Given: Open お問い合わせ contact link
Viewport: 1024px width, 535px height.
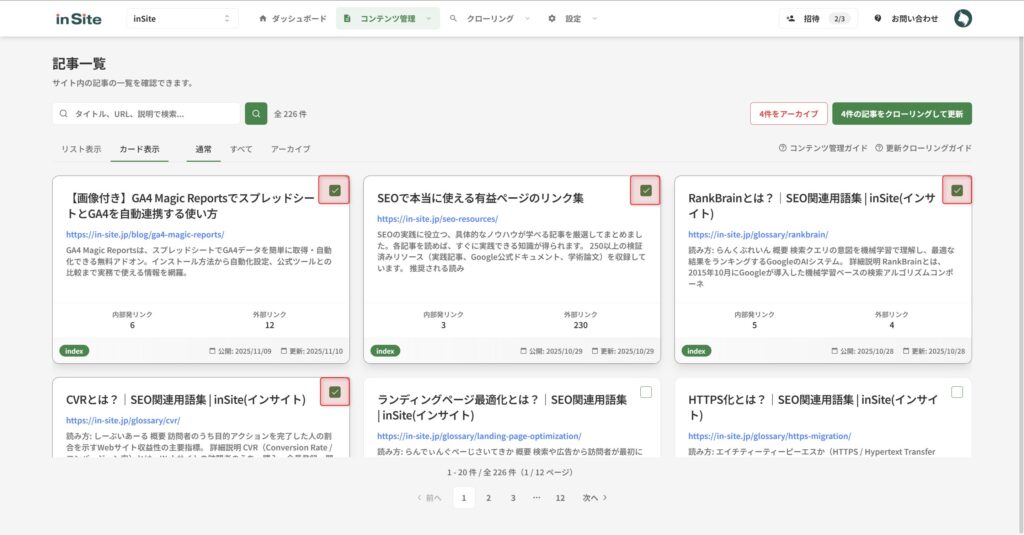Looking at the screenshot, I should (906, 19).
